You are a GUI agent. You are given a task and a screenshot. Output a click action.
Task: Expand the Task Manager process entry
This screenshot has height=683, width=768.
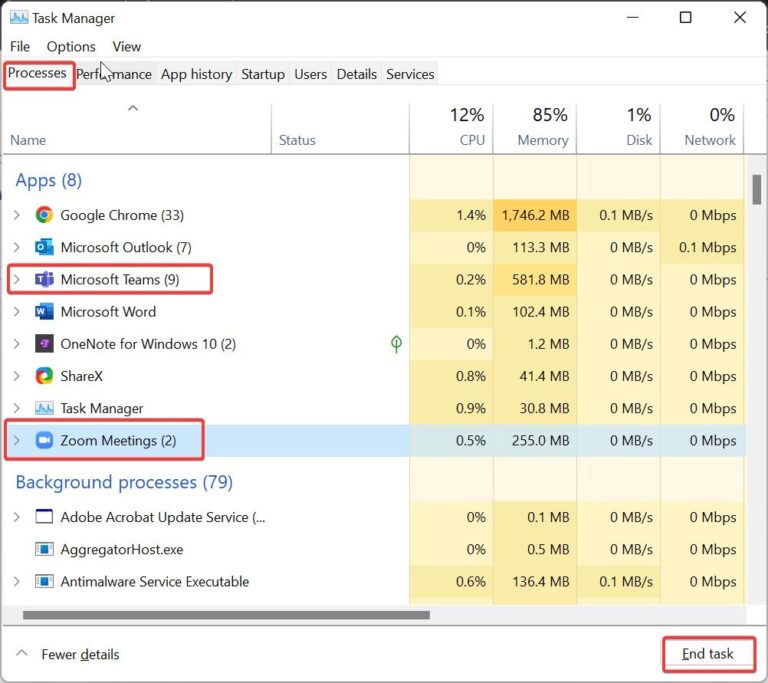17,408
